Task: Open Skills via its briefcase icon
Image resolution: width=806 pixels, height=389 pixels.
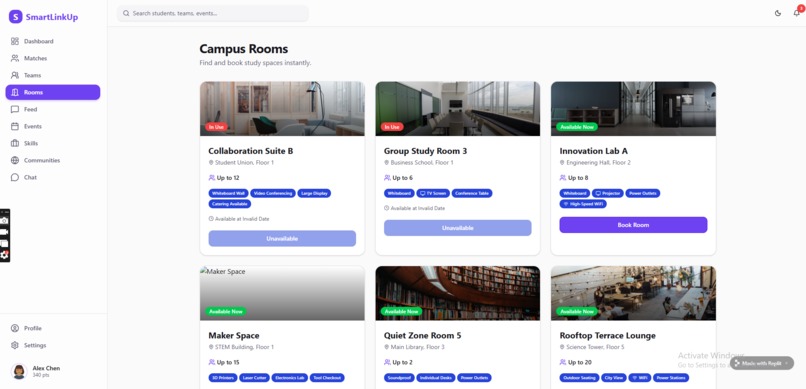Action: point(15,143)
